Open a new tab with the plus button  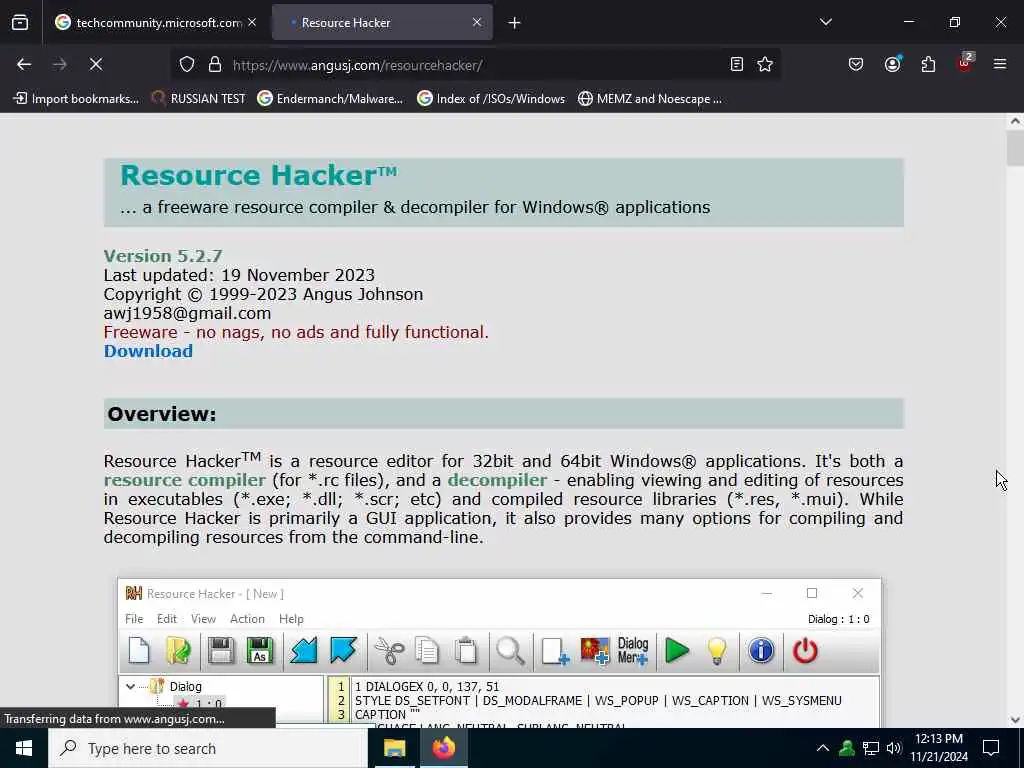click(514, 23)
